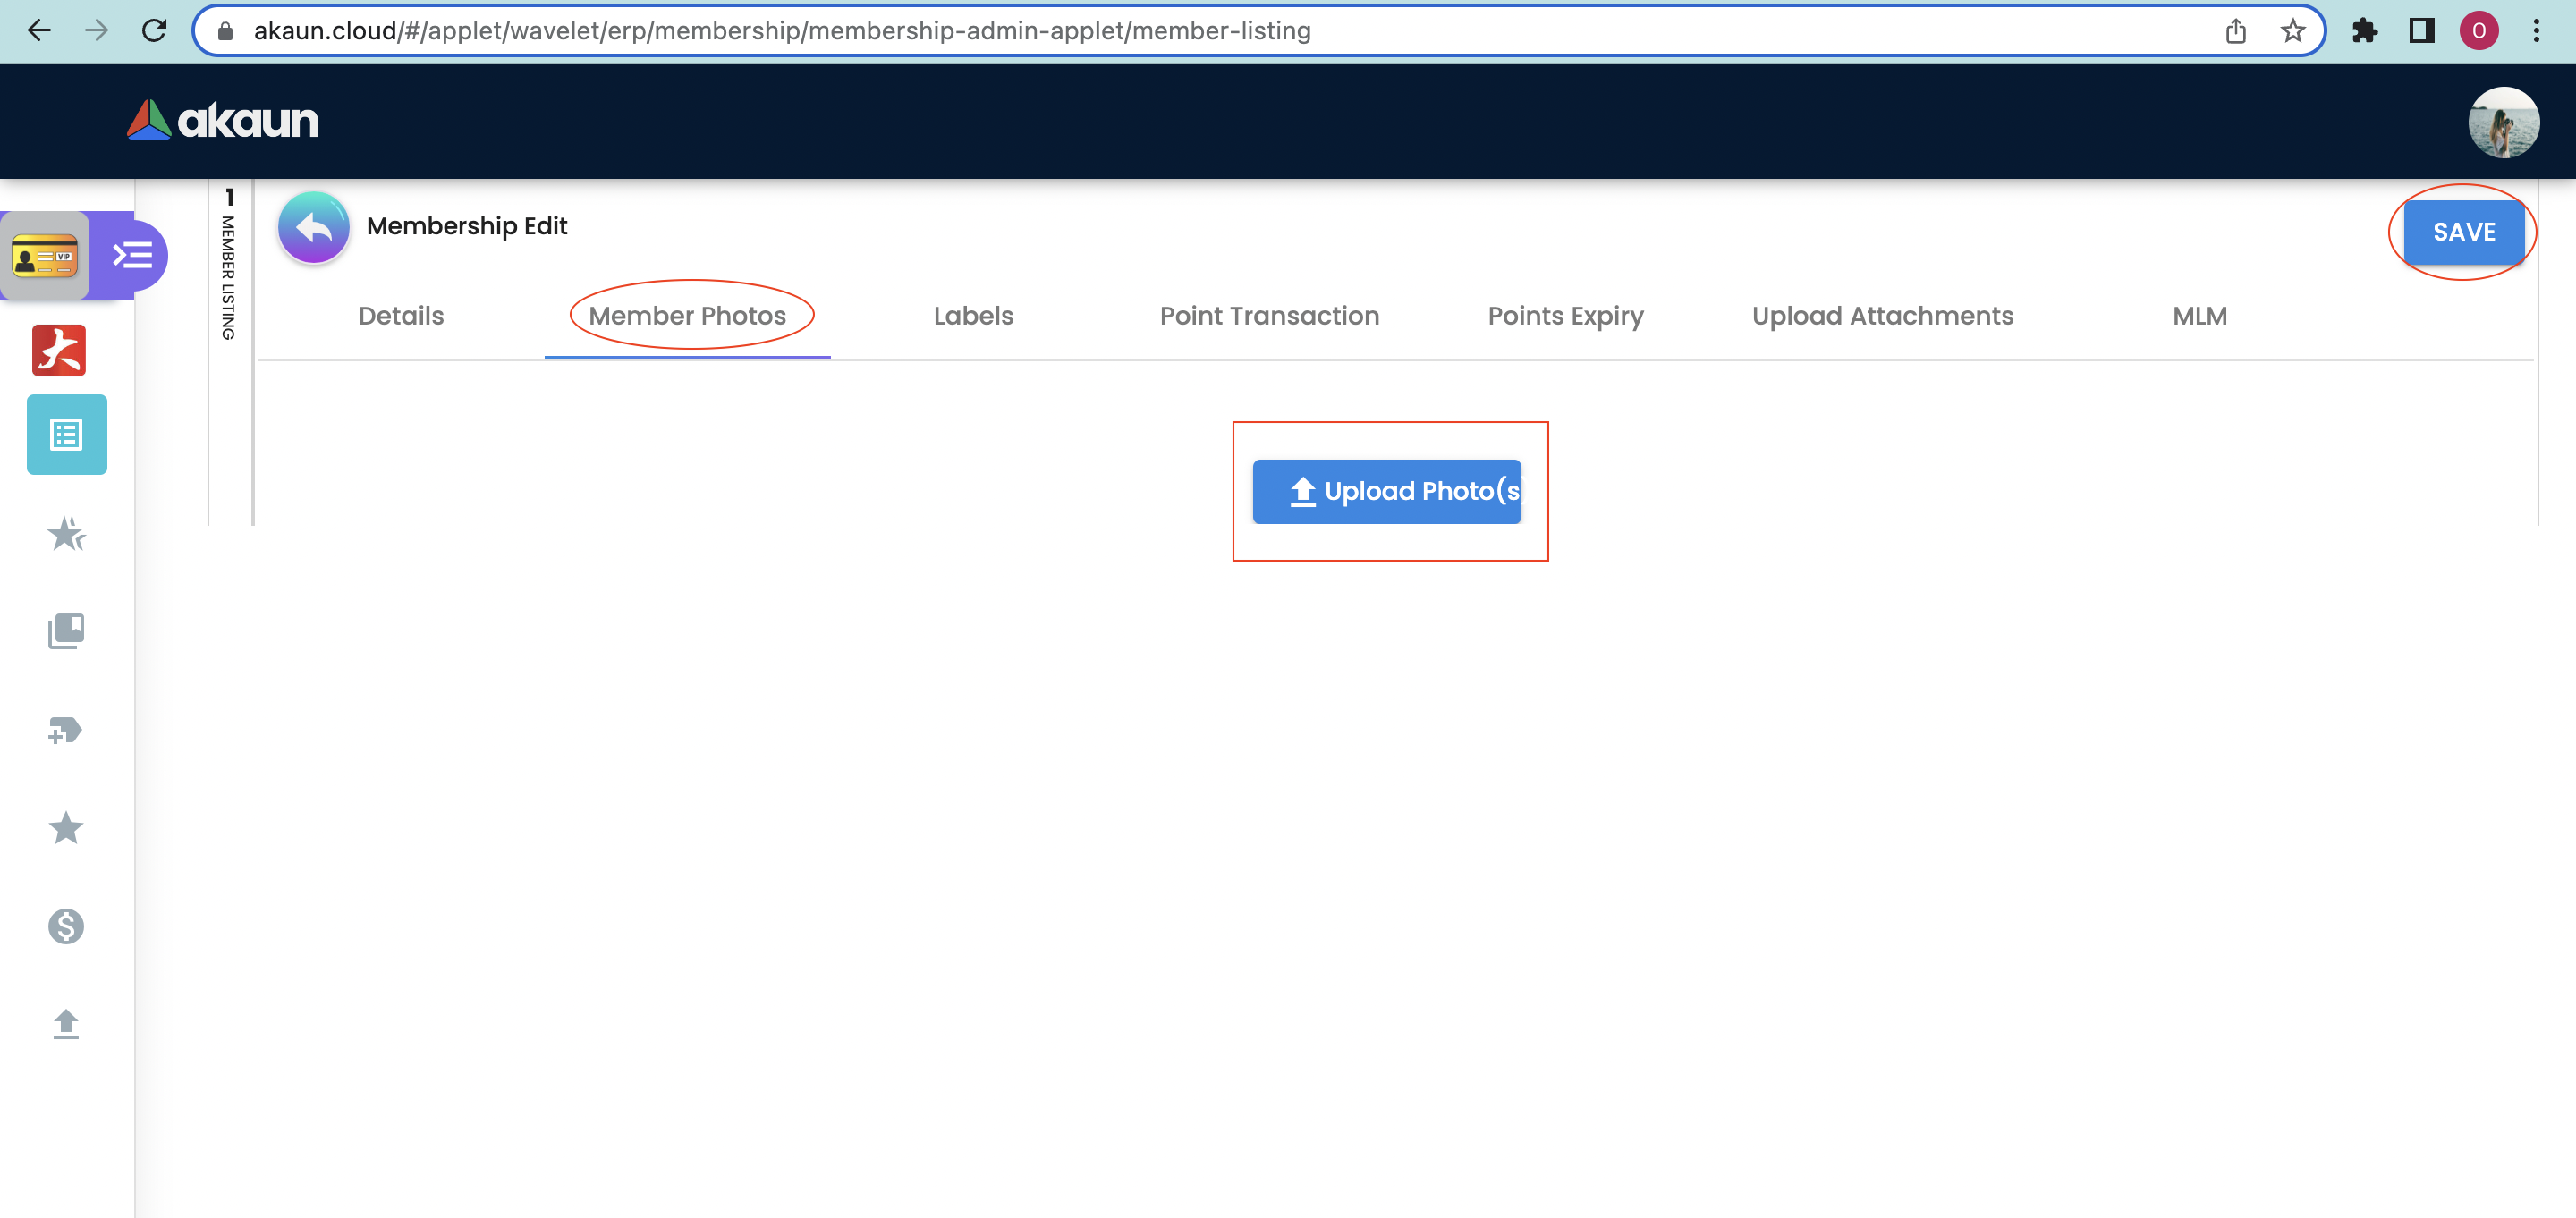2576x1218 pixels.
Task: Open the member listing sidebar icon
Action: 66,435
